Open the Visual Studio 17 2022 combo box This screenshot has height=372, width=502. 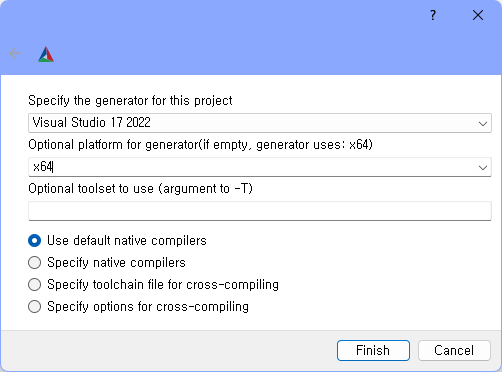260,123
